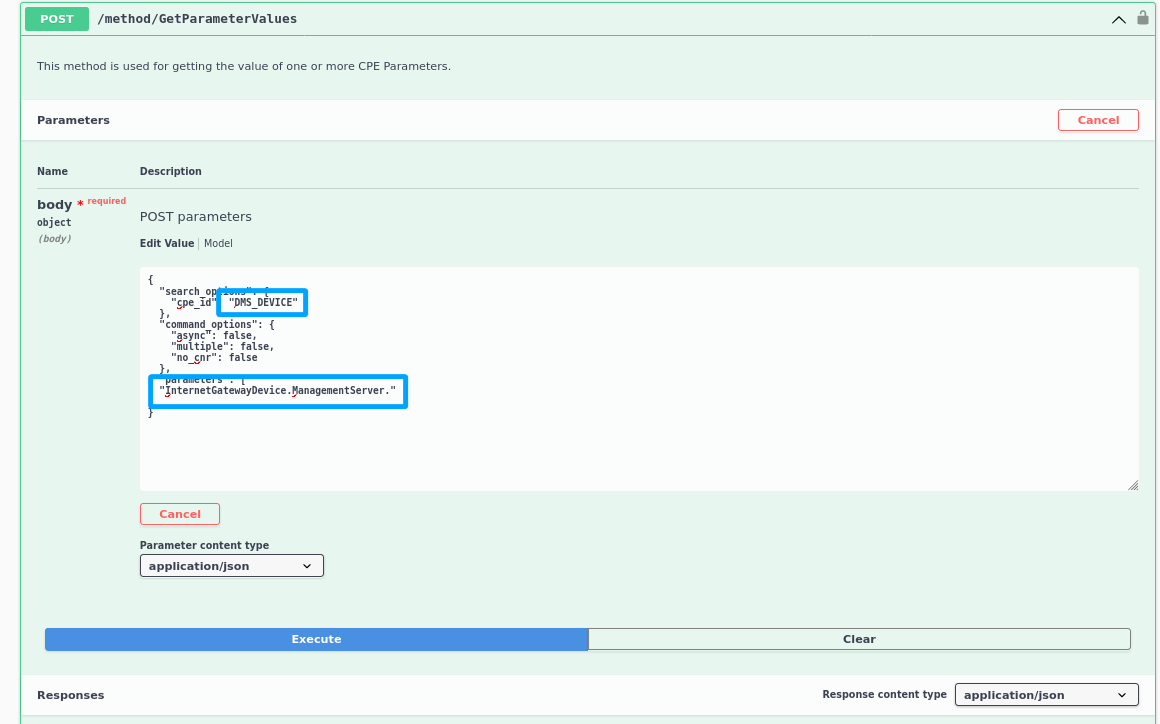Click the InternetGatewayDevice.ManagementServer. parameter text
Viewport: 1160px width, 724px height.
click(x=280, y=390)
